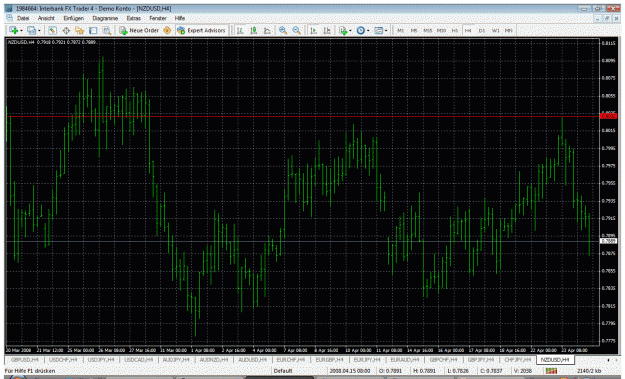Toggle the Data Window crosshair icon
625x379 pixels.
tap(66, 30)
